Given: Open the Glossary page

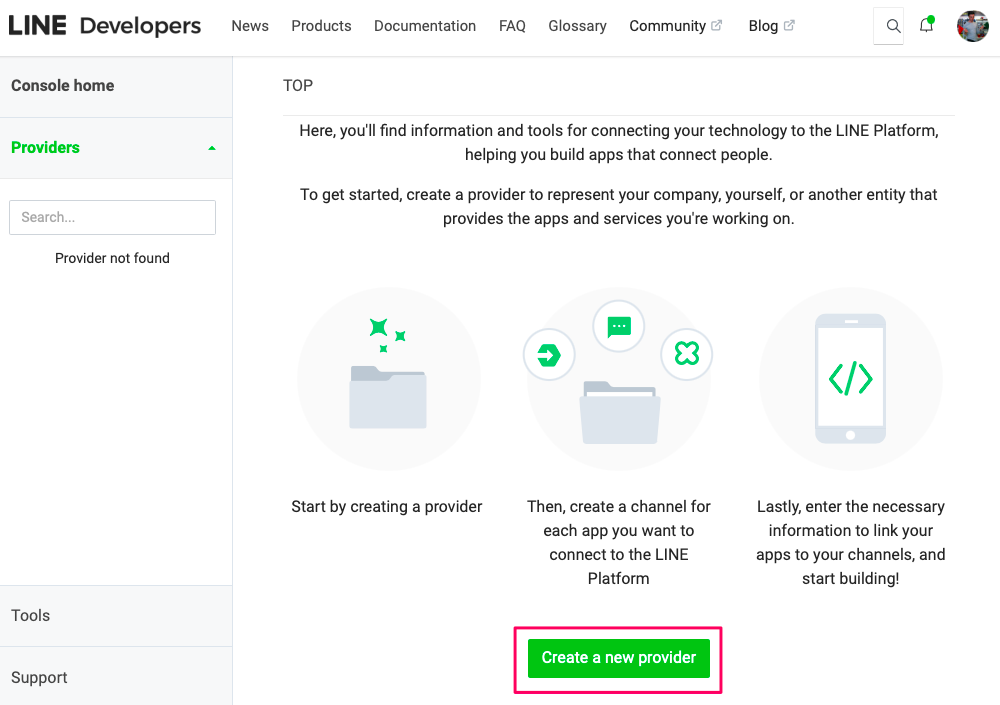Looking at the screenshot, I should tap(577, 26).
